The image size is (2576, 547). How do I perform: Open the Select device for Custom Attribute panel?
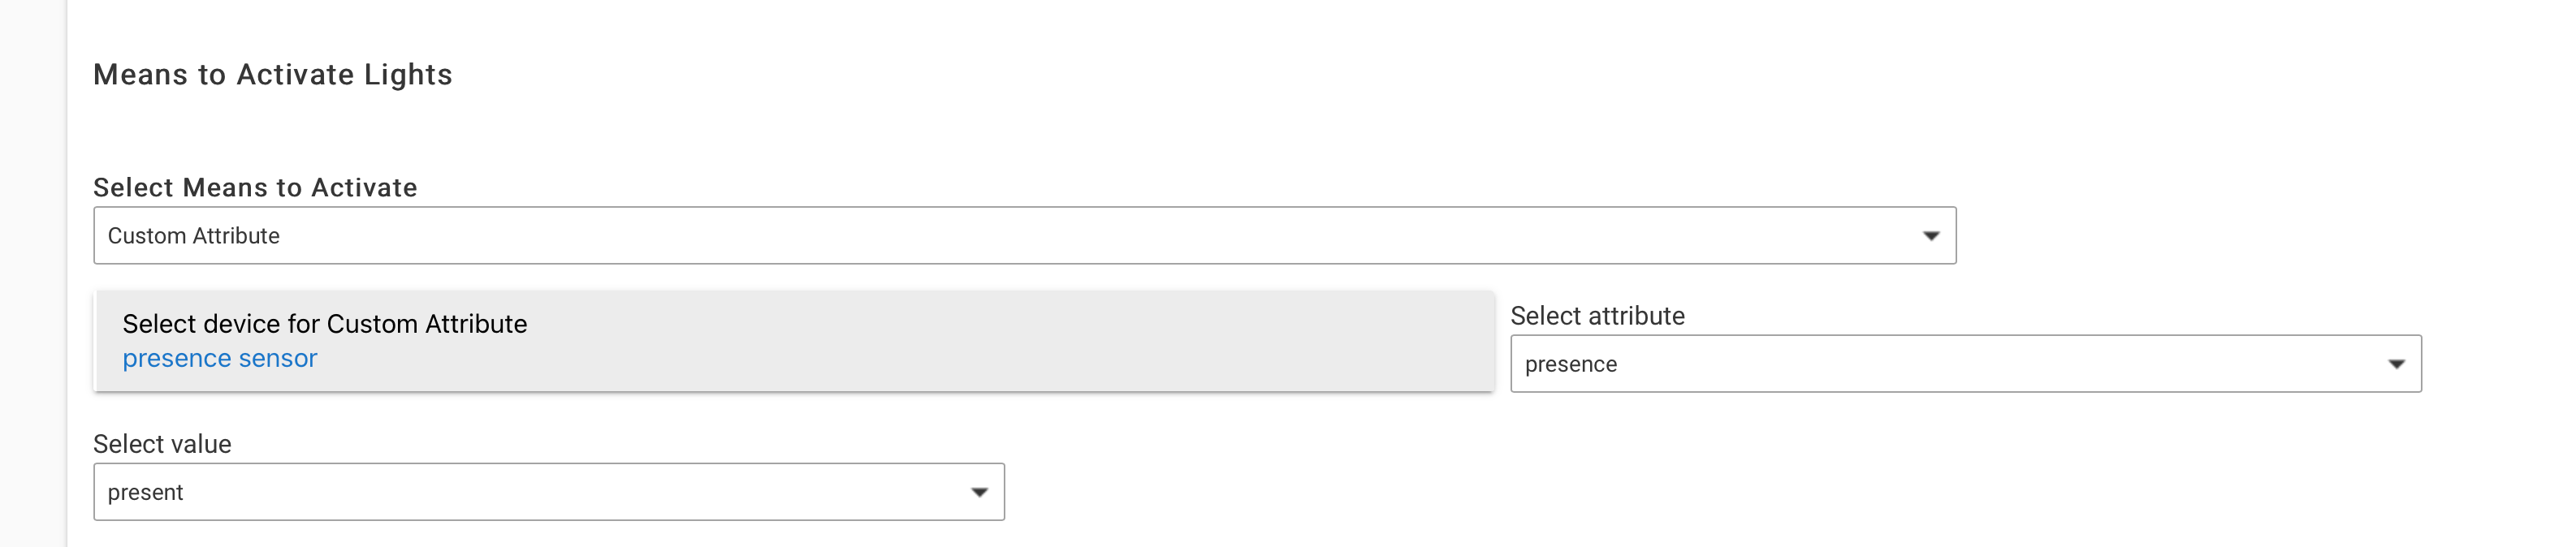793,341
